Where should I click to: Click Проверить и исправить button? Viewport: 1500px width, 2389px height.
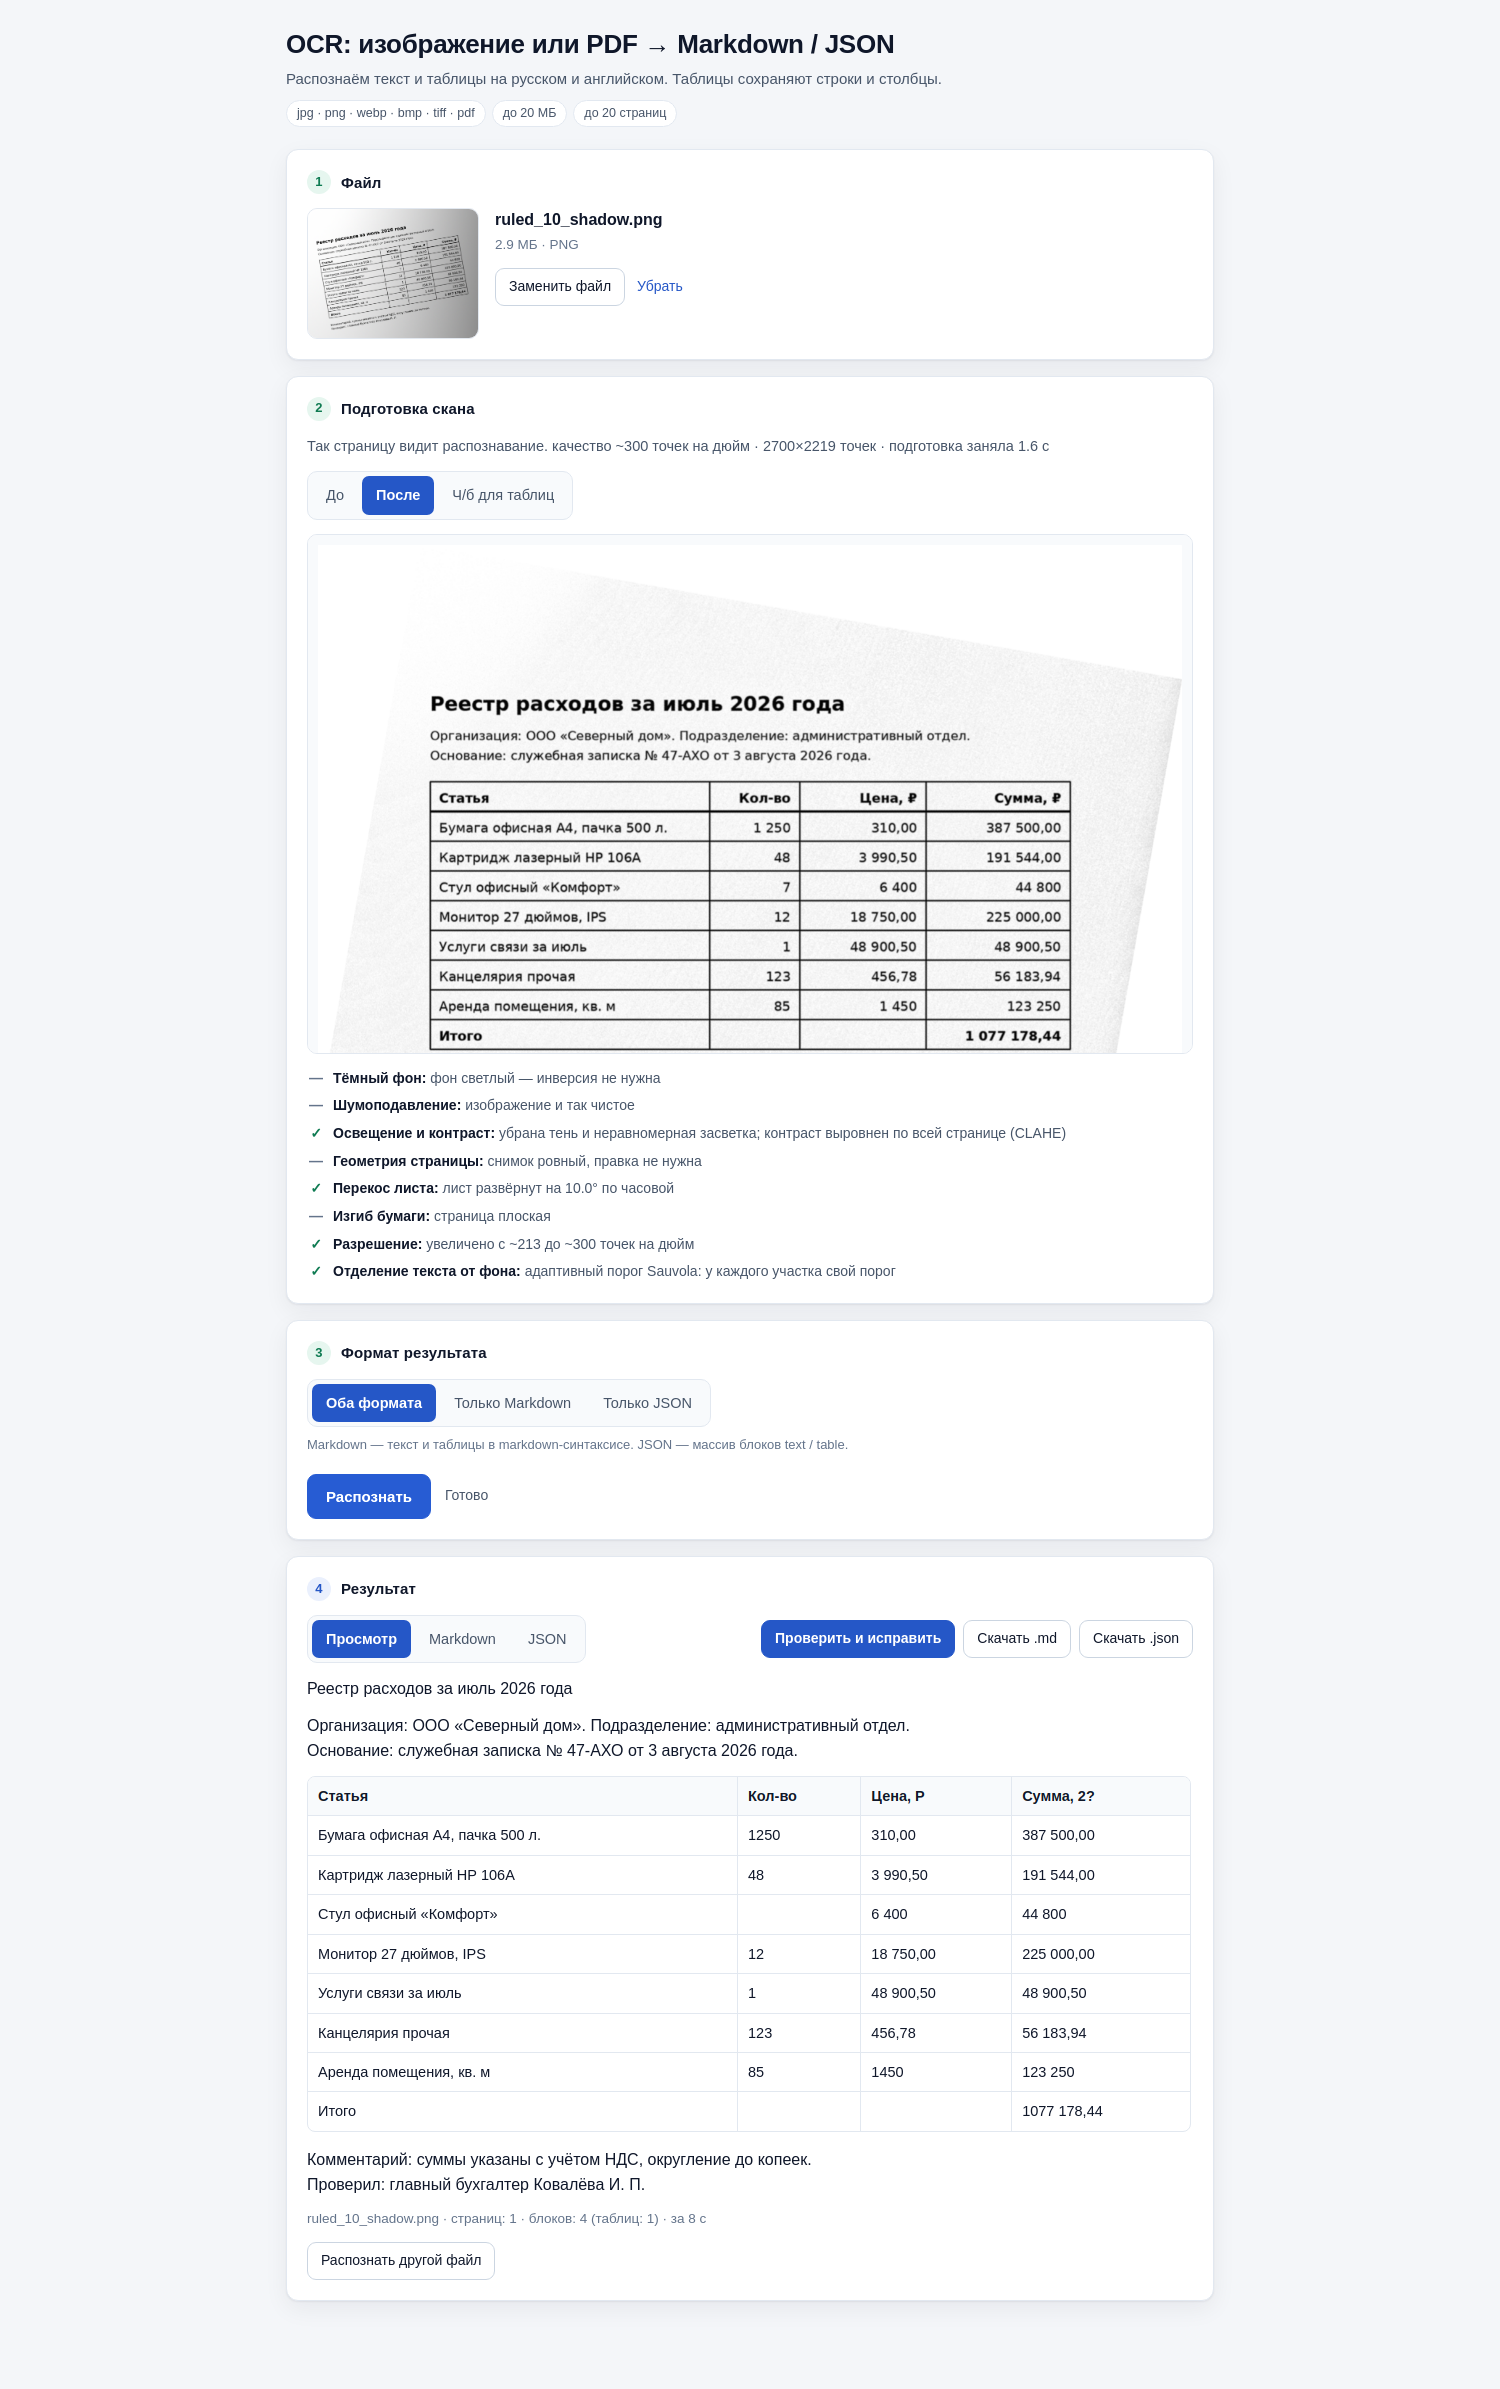(858, 1638)
